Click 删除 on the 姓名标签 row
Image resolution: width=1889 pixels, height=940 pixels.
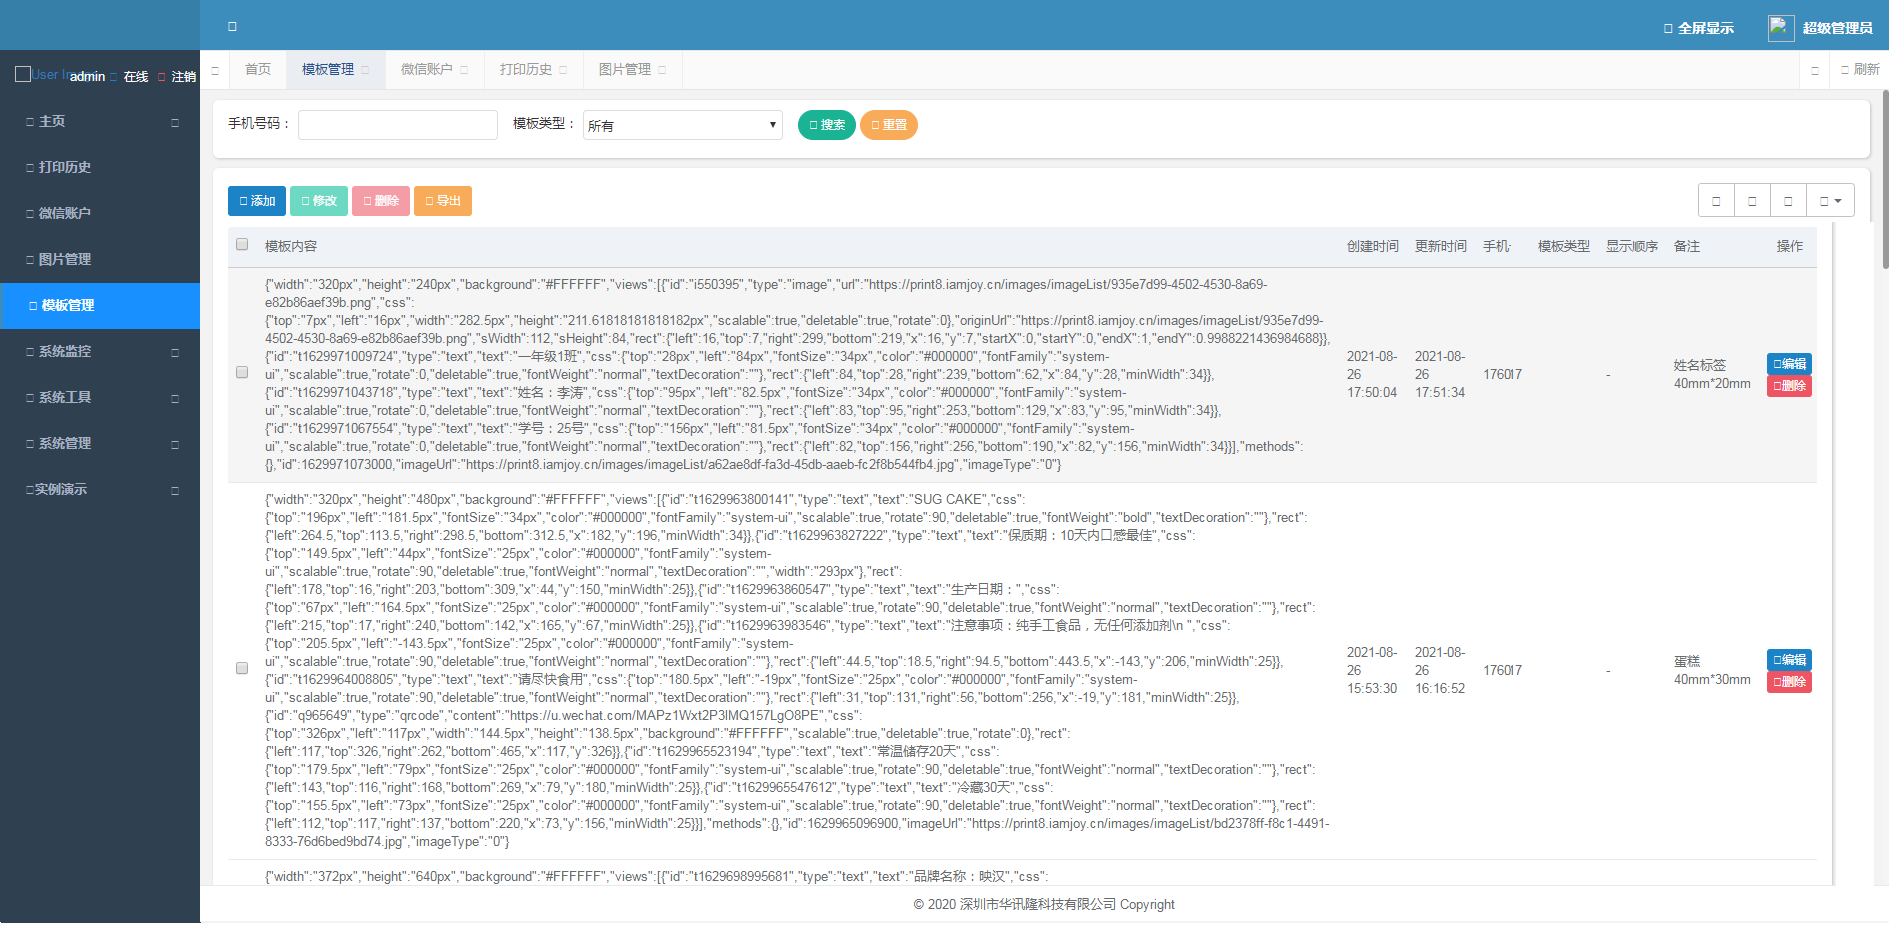[x=1789, y=386]
